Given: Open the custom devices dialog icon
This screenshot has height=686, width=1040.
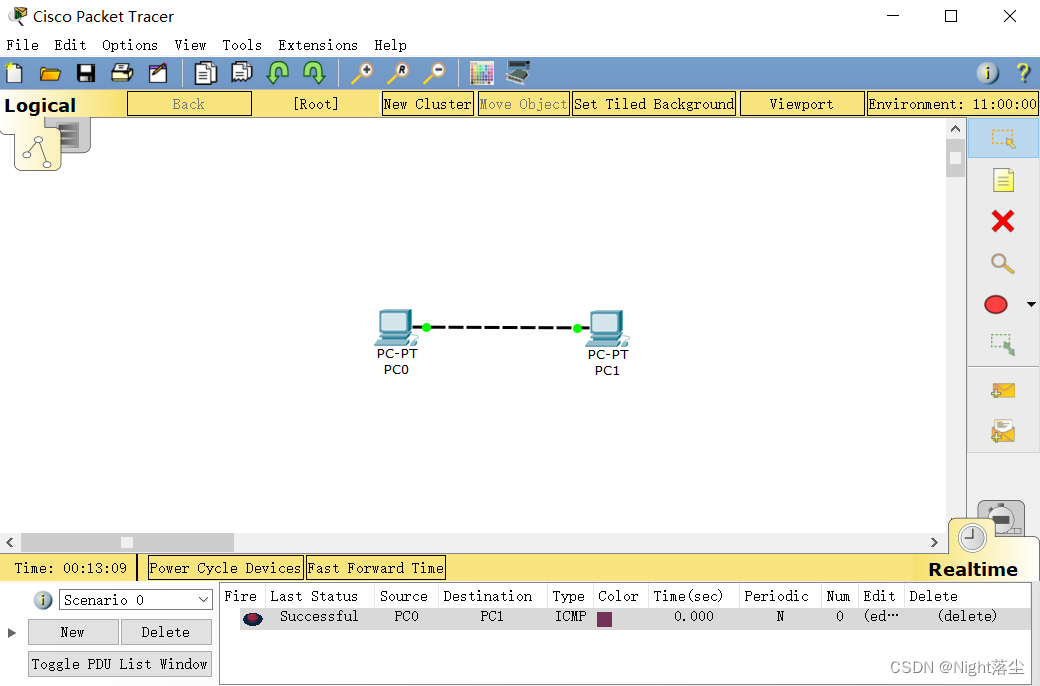Looking at the screenshot, I should (518, 72).
